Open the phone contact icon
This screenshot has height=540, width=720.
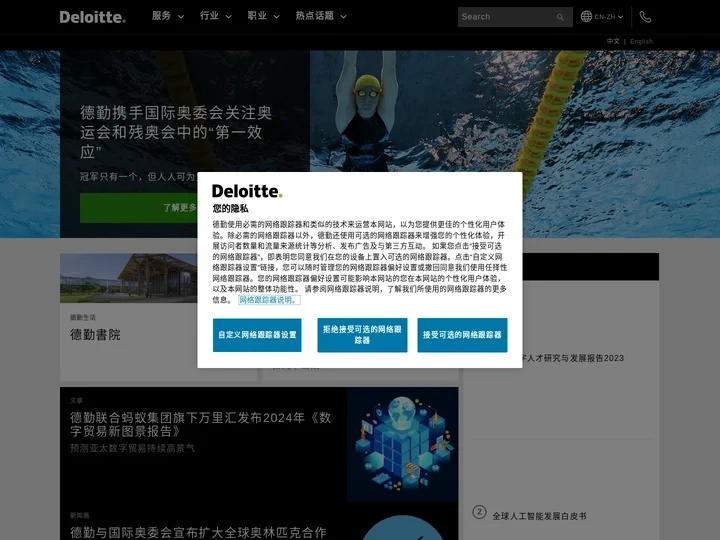click(x=645, y=17)
